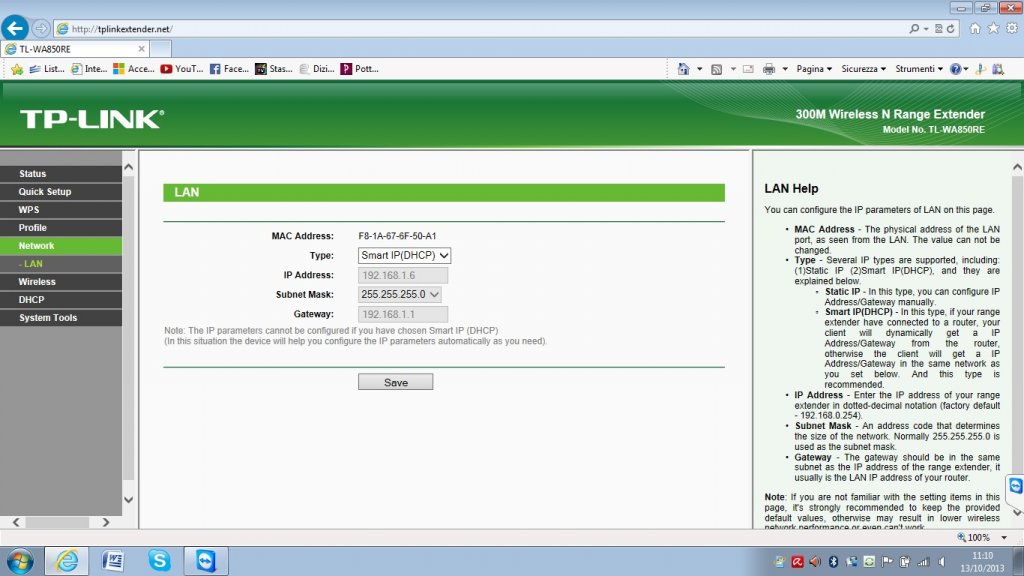Open System Tools in the sidebar
The height and width of the screenshot is (576, 1024).
[x=61, y=317]
